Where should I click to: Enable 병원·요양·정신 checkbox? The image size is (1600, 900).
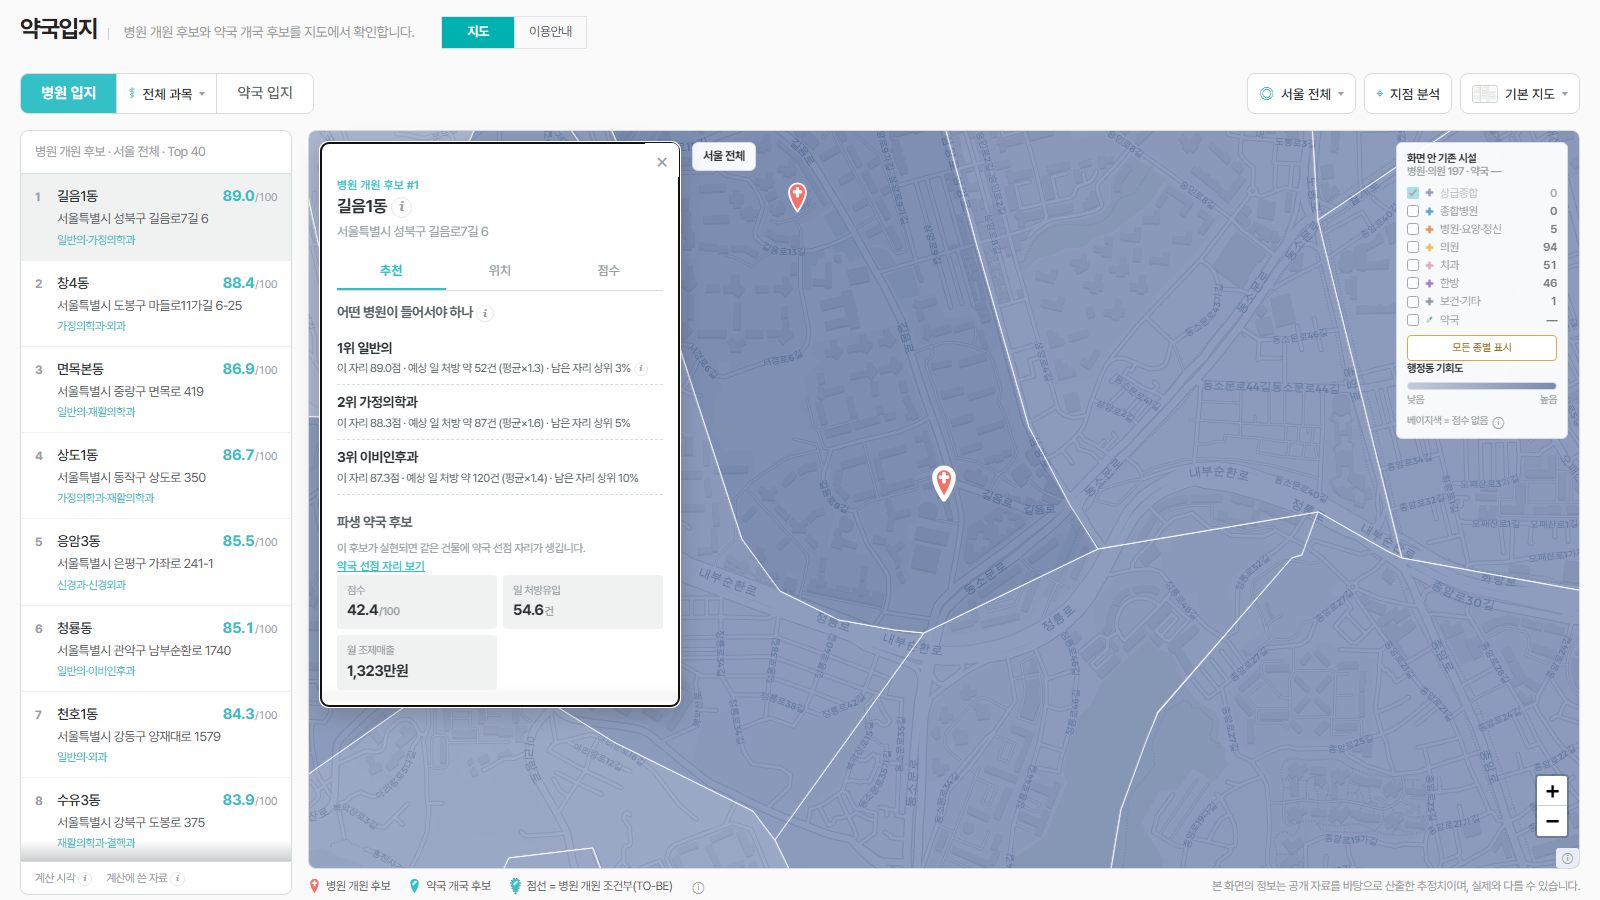tap(1413, 229)
